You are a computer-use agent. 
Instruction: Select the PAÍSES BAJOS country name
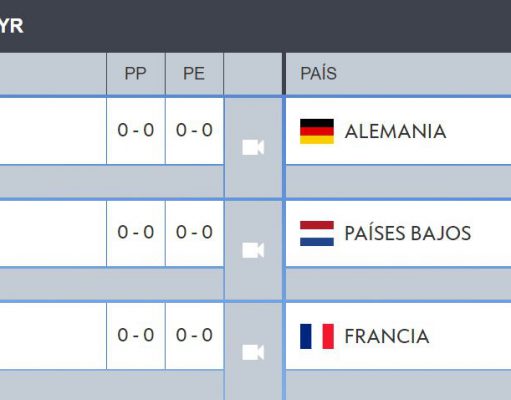408,233
